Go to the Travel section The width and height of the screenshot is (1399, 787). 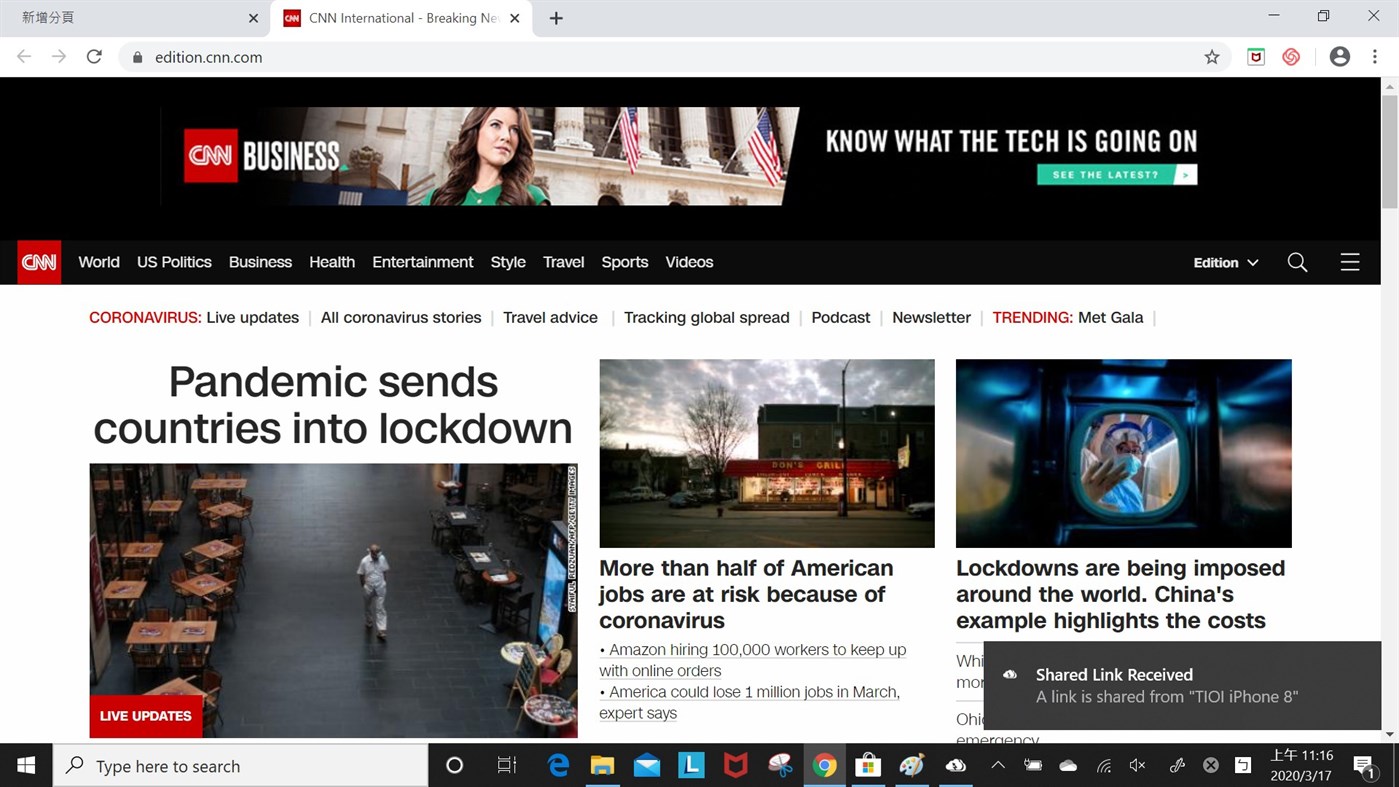click(x=564, y=262)
